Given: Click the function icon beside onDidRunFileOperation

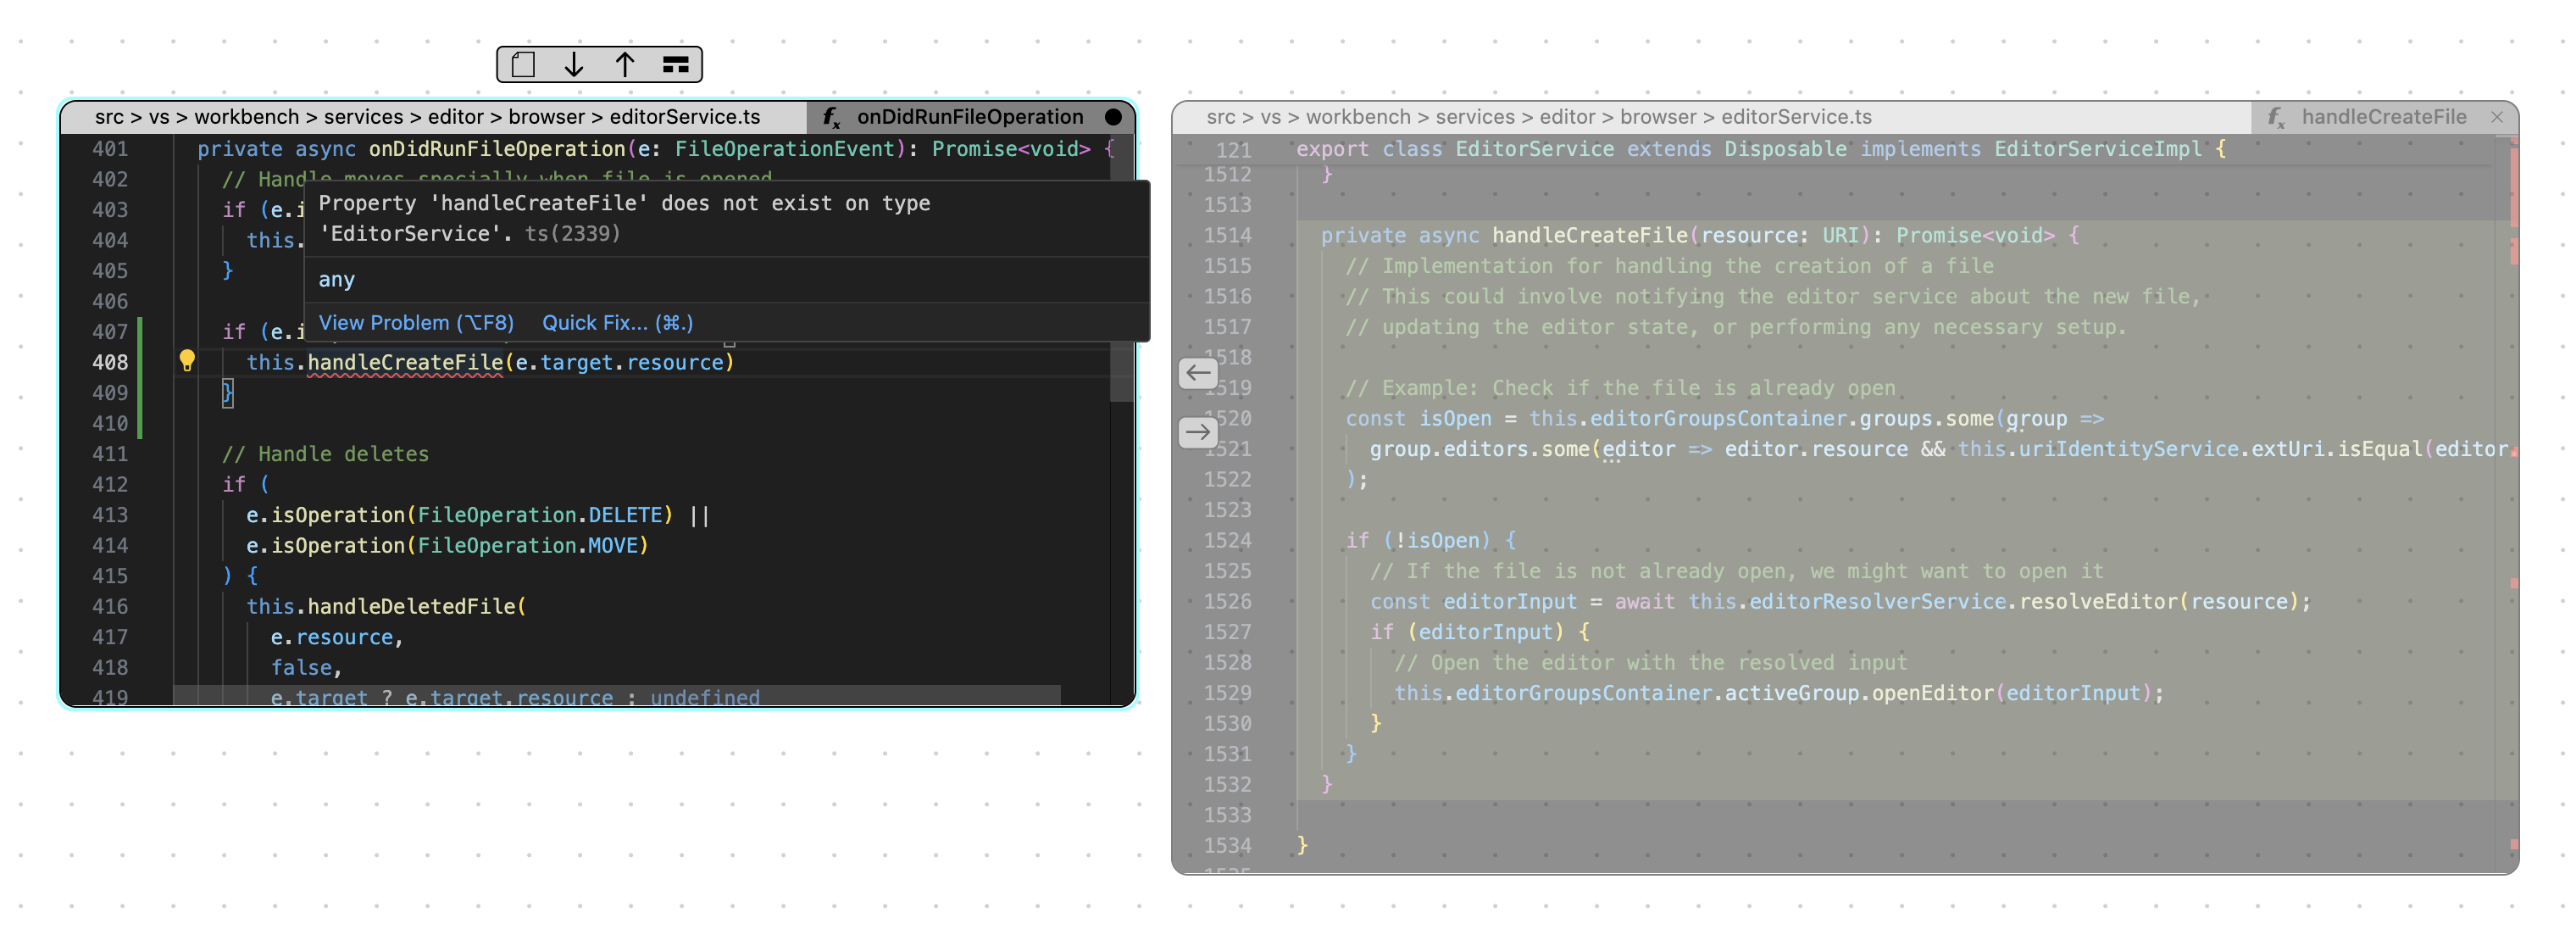Looking at the screenshot, I should (x=832, y=118).
